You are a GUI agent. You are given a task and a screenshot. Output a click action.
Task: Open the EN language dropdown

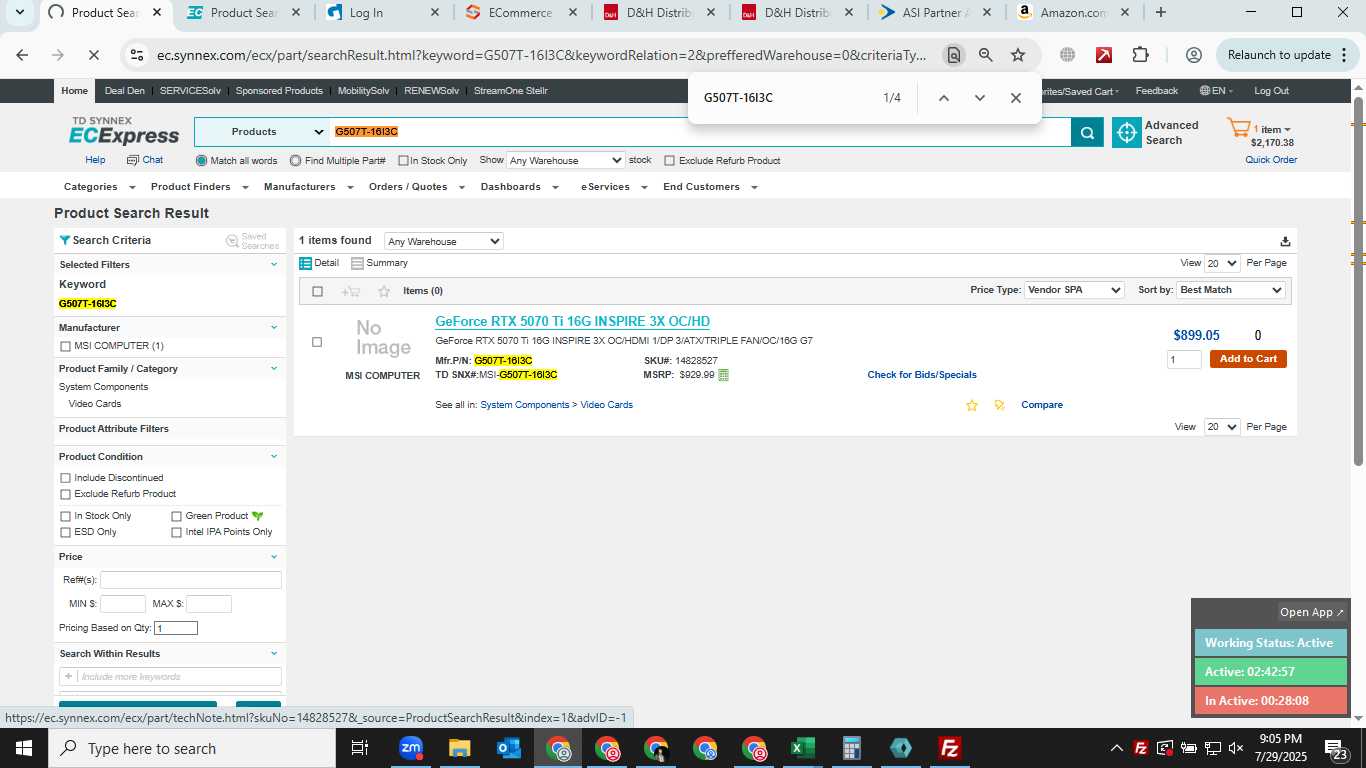1216,91
